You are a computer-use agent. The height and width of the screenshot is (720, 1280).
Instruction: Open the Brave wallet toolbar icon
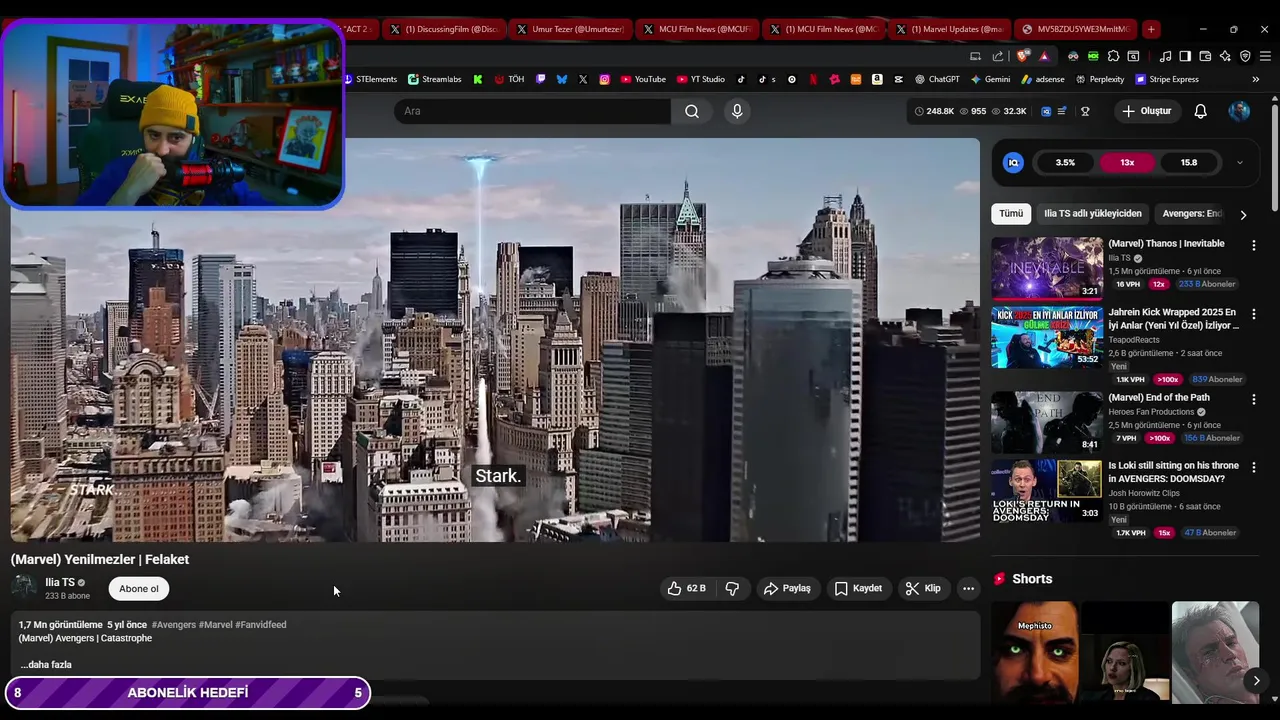click(x=1205, y=56)
